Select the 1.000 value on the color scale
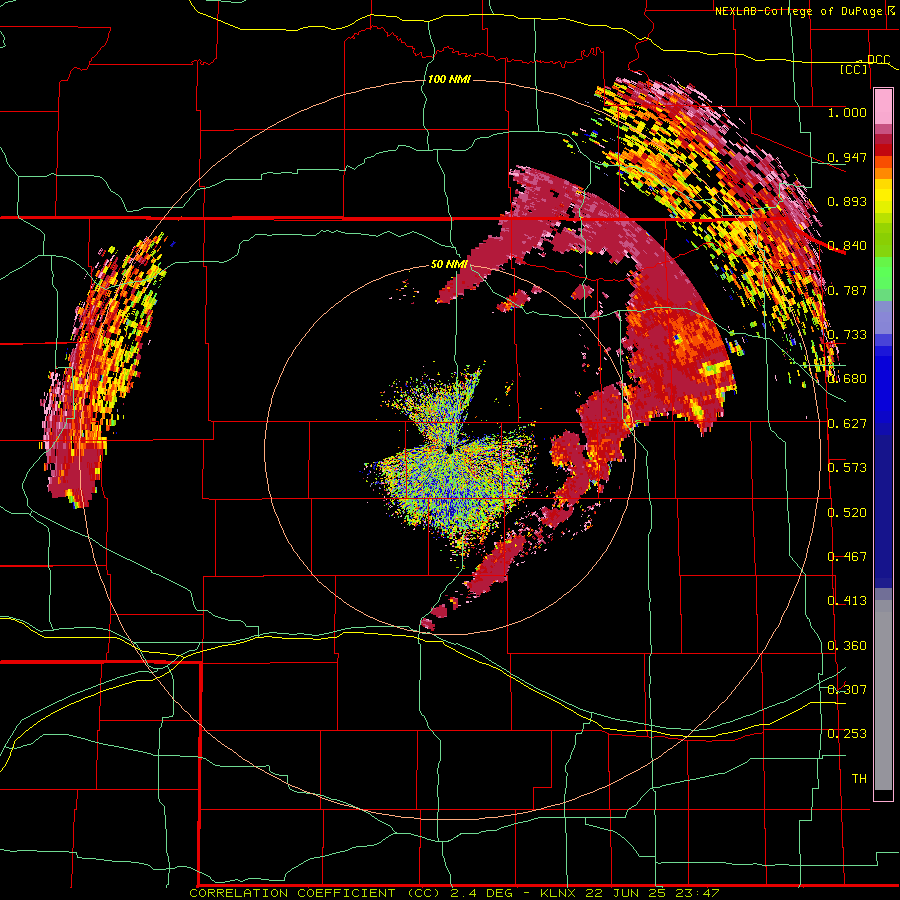The image size is (900, 900). coord(847,112)
